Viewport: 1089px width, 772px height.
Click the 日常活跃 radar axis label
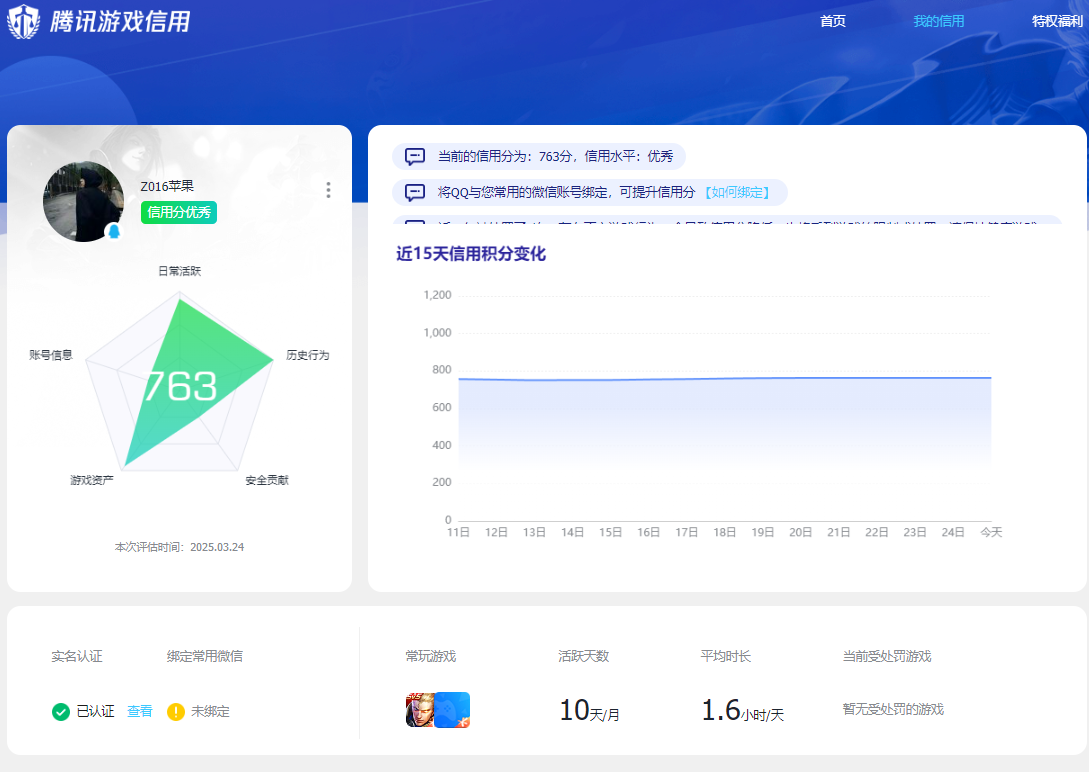(x=179, y=271)
